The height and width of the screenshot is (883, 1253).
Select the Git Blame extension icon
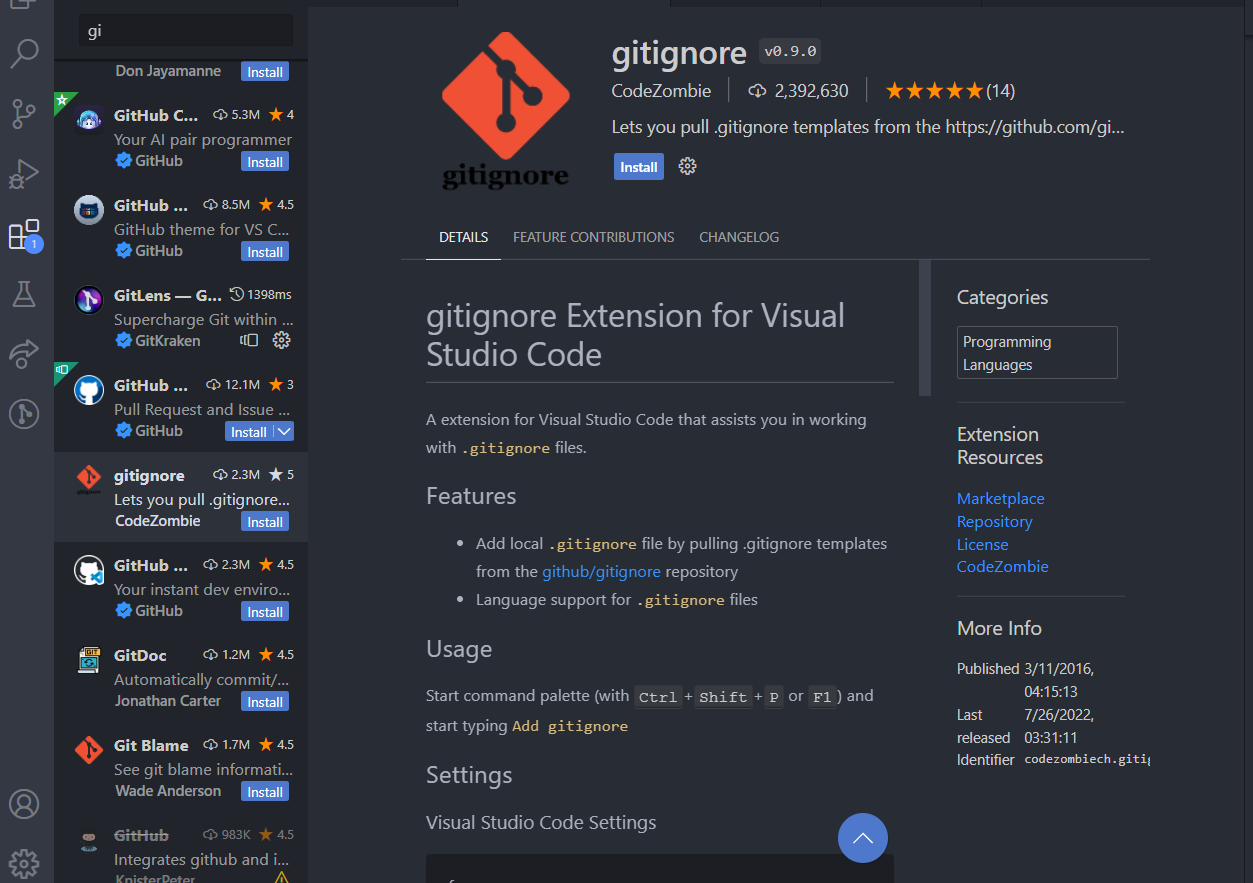89,750
